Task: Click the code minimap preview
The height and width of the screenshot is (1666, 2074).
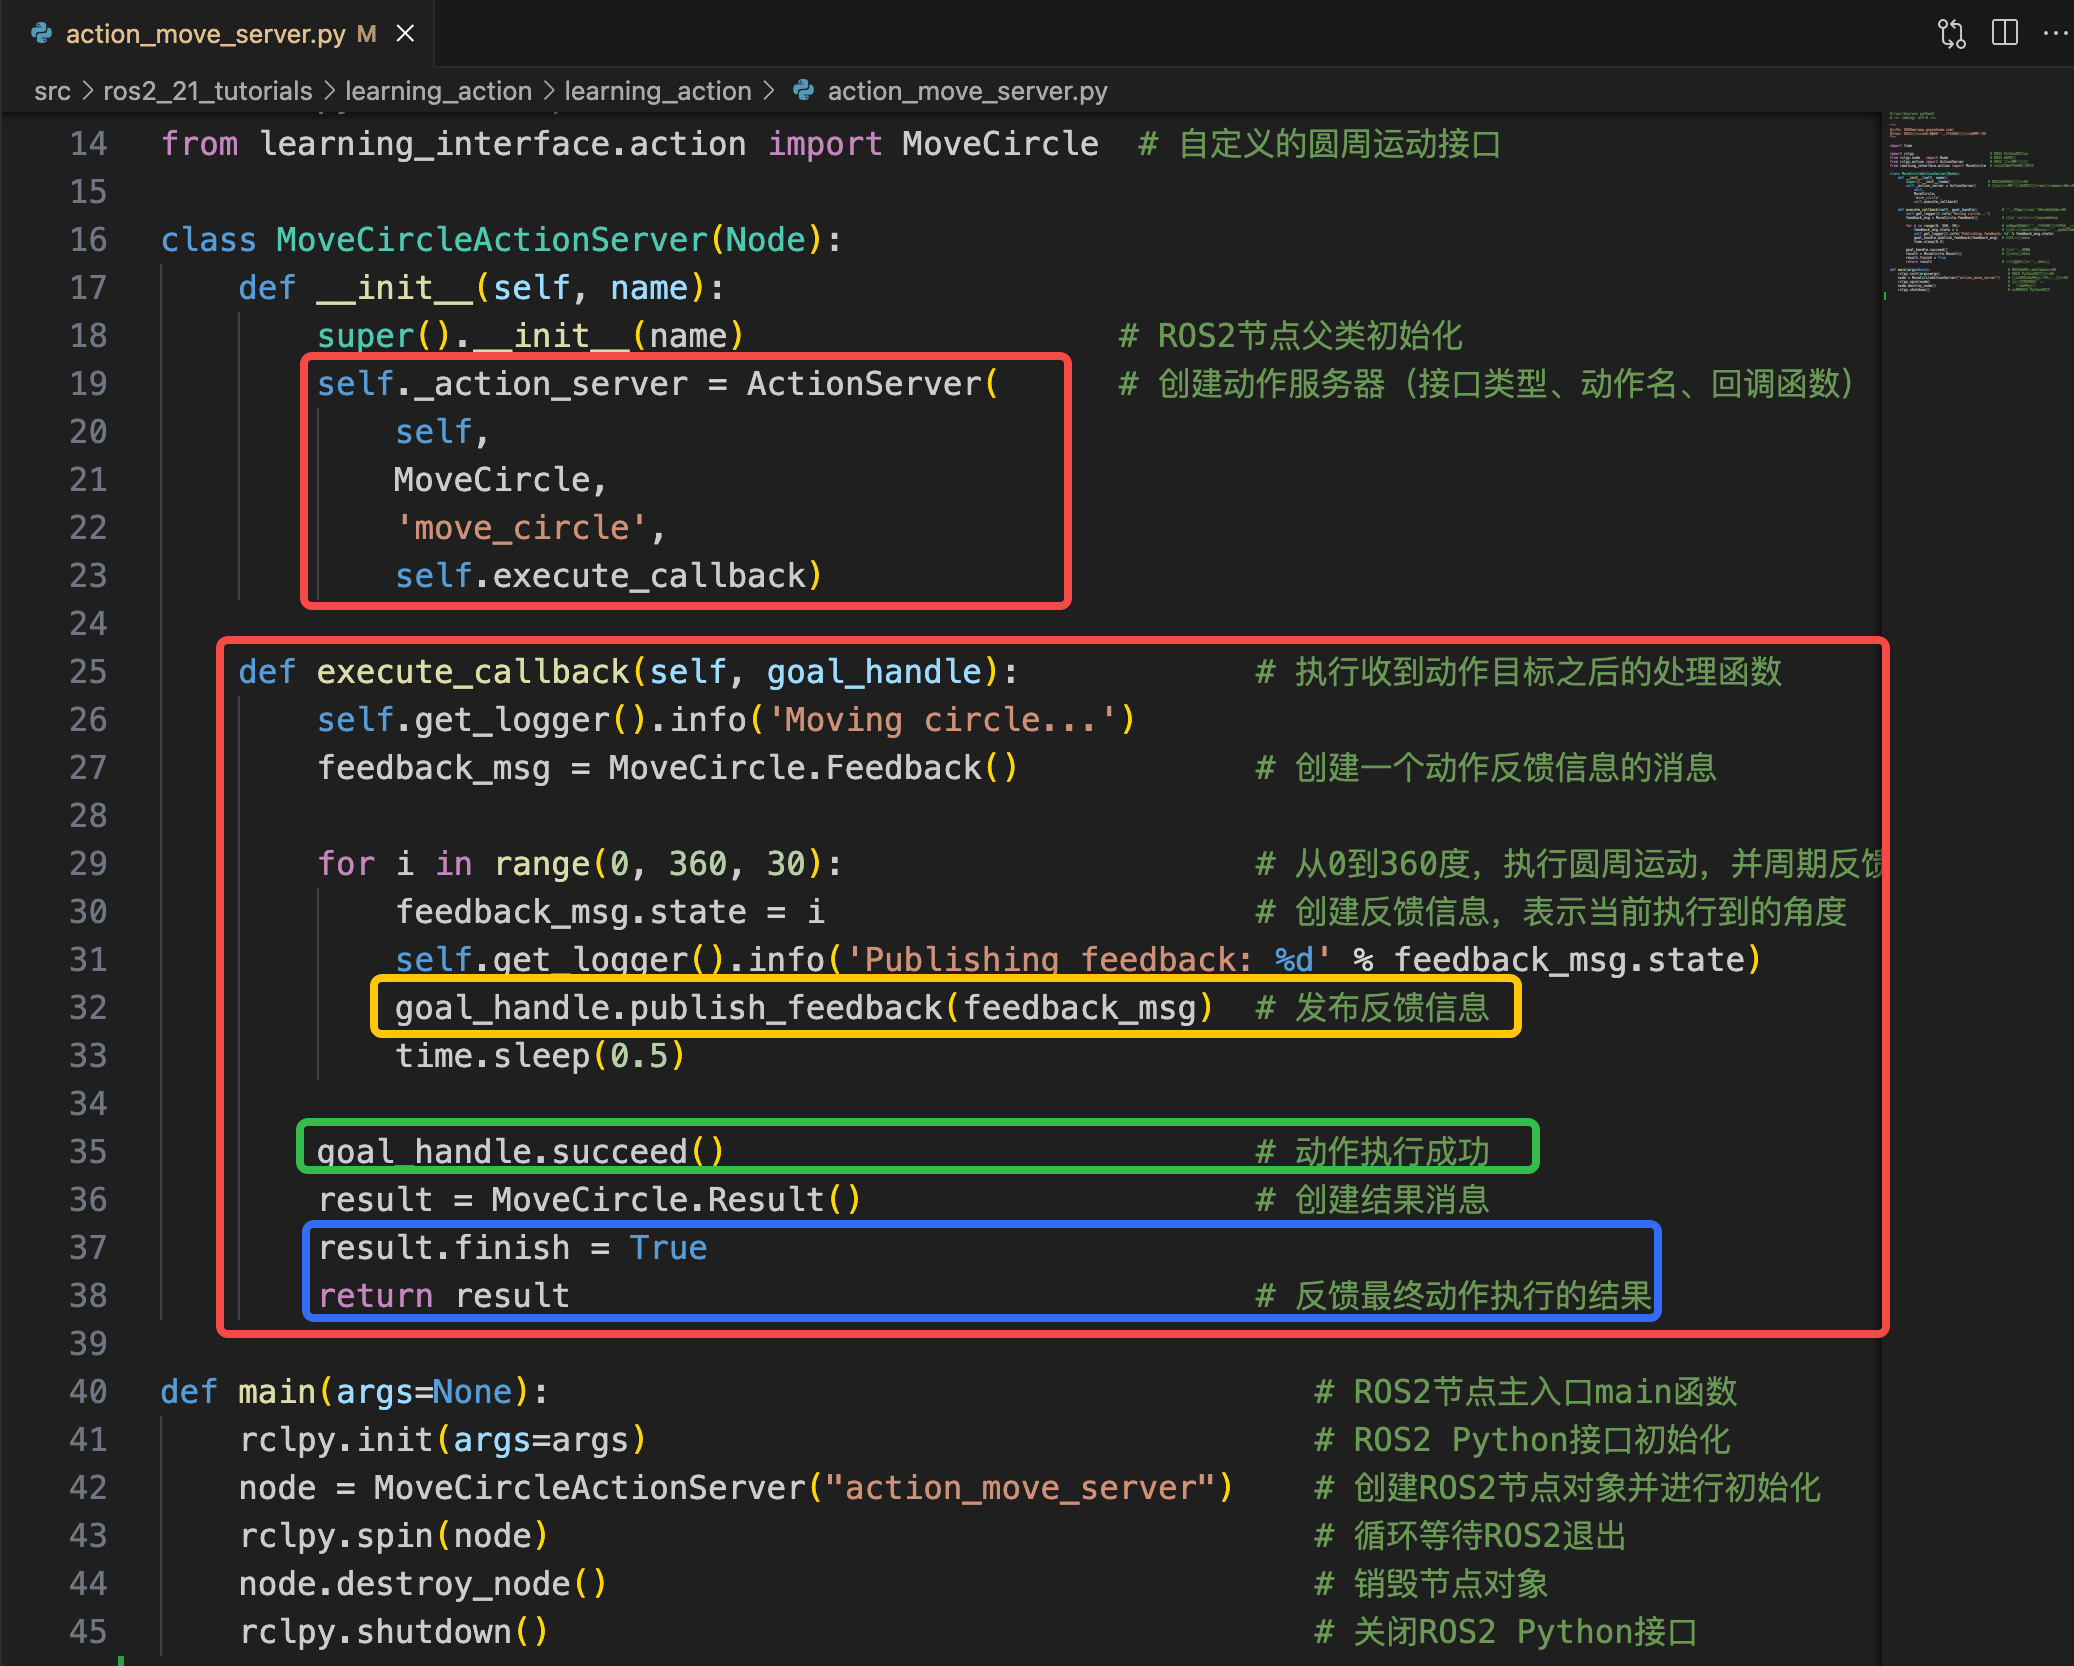Action: pos(1975,200)
